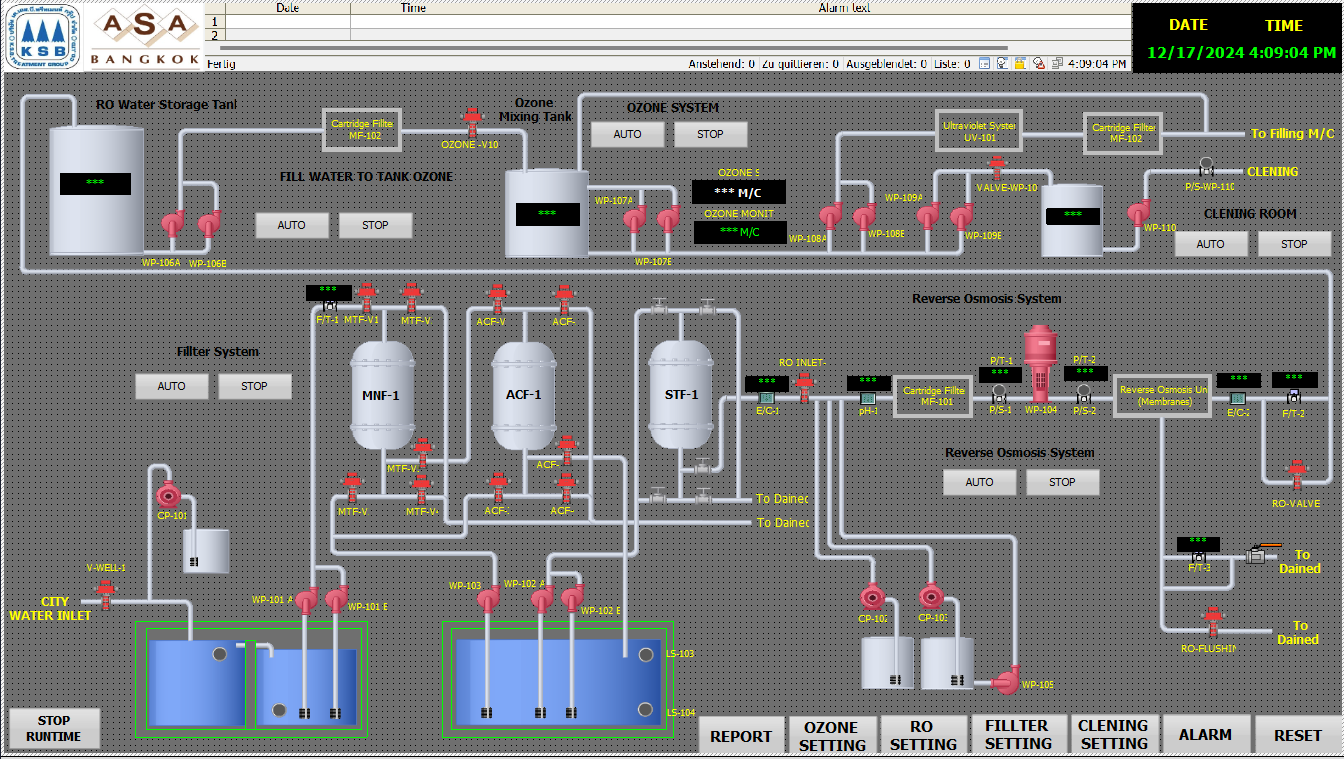Stop the Filter System
Viewport: 1344px width, 759px height.
pyautogui.click(x=254, y=386)
